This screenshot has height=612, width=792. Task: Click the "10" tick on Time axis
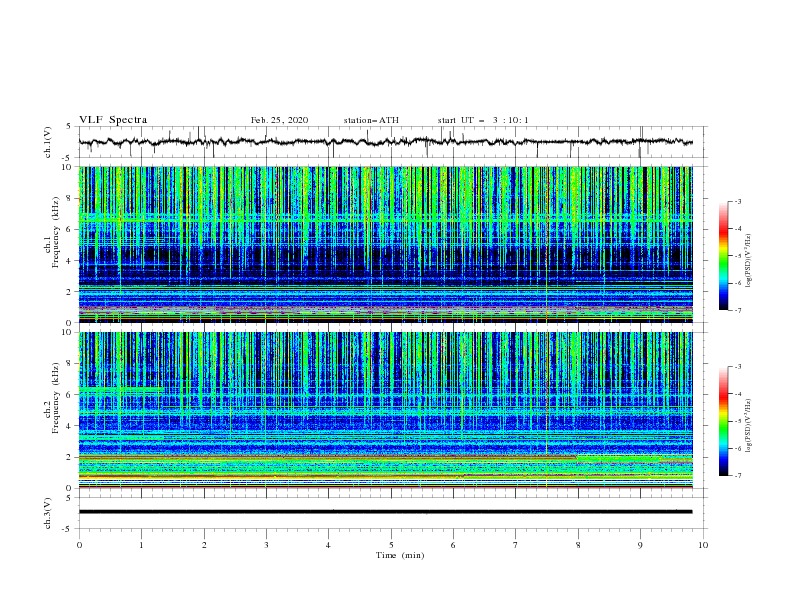(x=703, y=545)
